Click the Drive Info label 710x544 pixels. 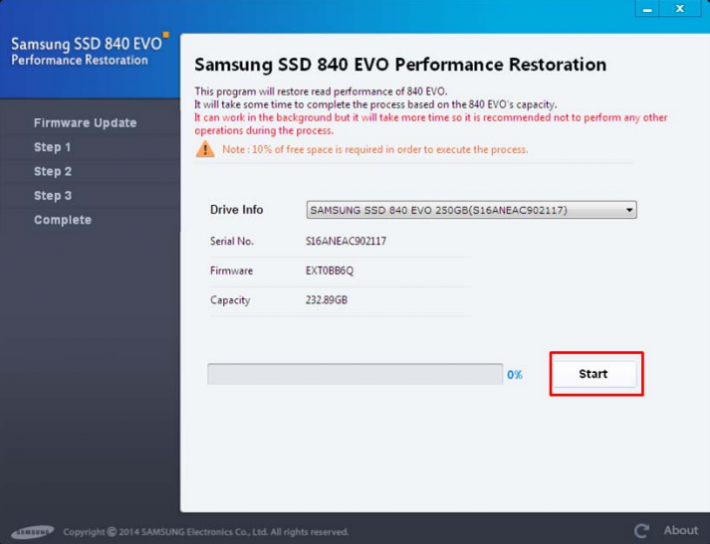coord(236,210)
